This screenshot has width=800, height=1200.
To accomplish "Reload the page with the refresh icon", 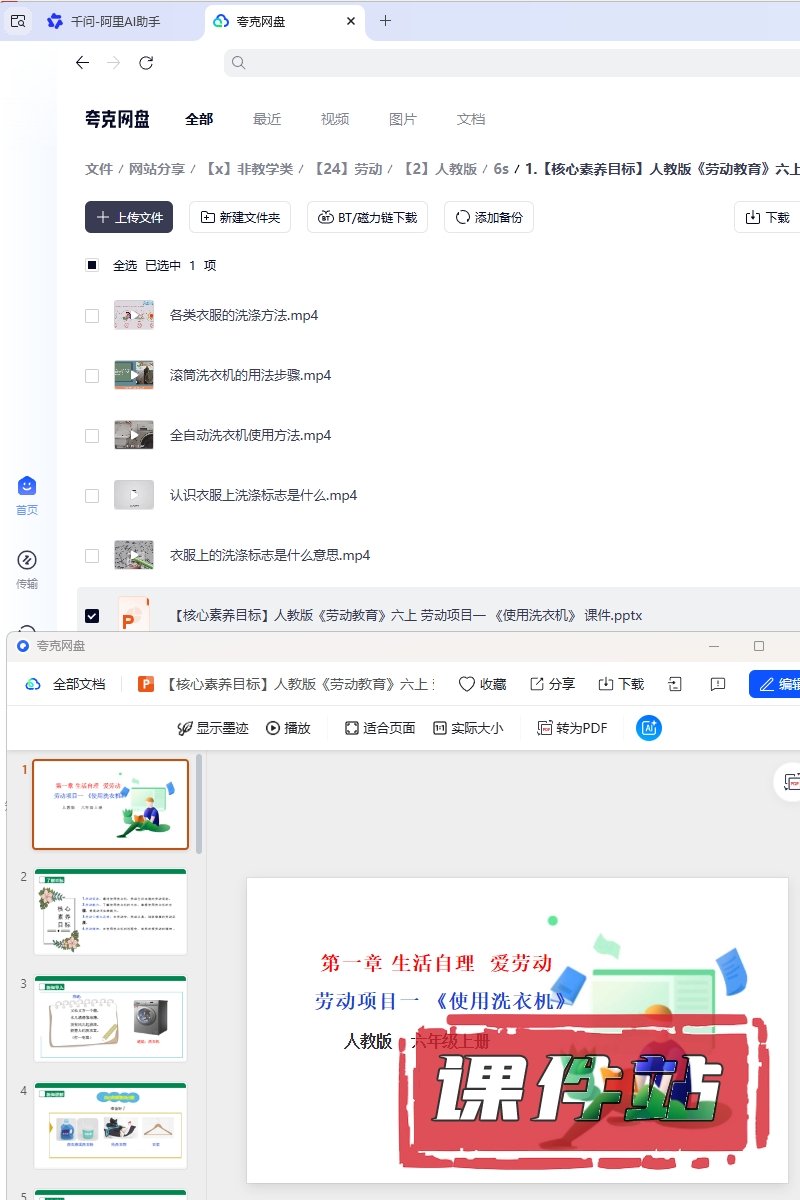I will pos(146,63).
